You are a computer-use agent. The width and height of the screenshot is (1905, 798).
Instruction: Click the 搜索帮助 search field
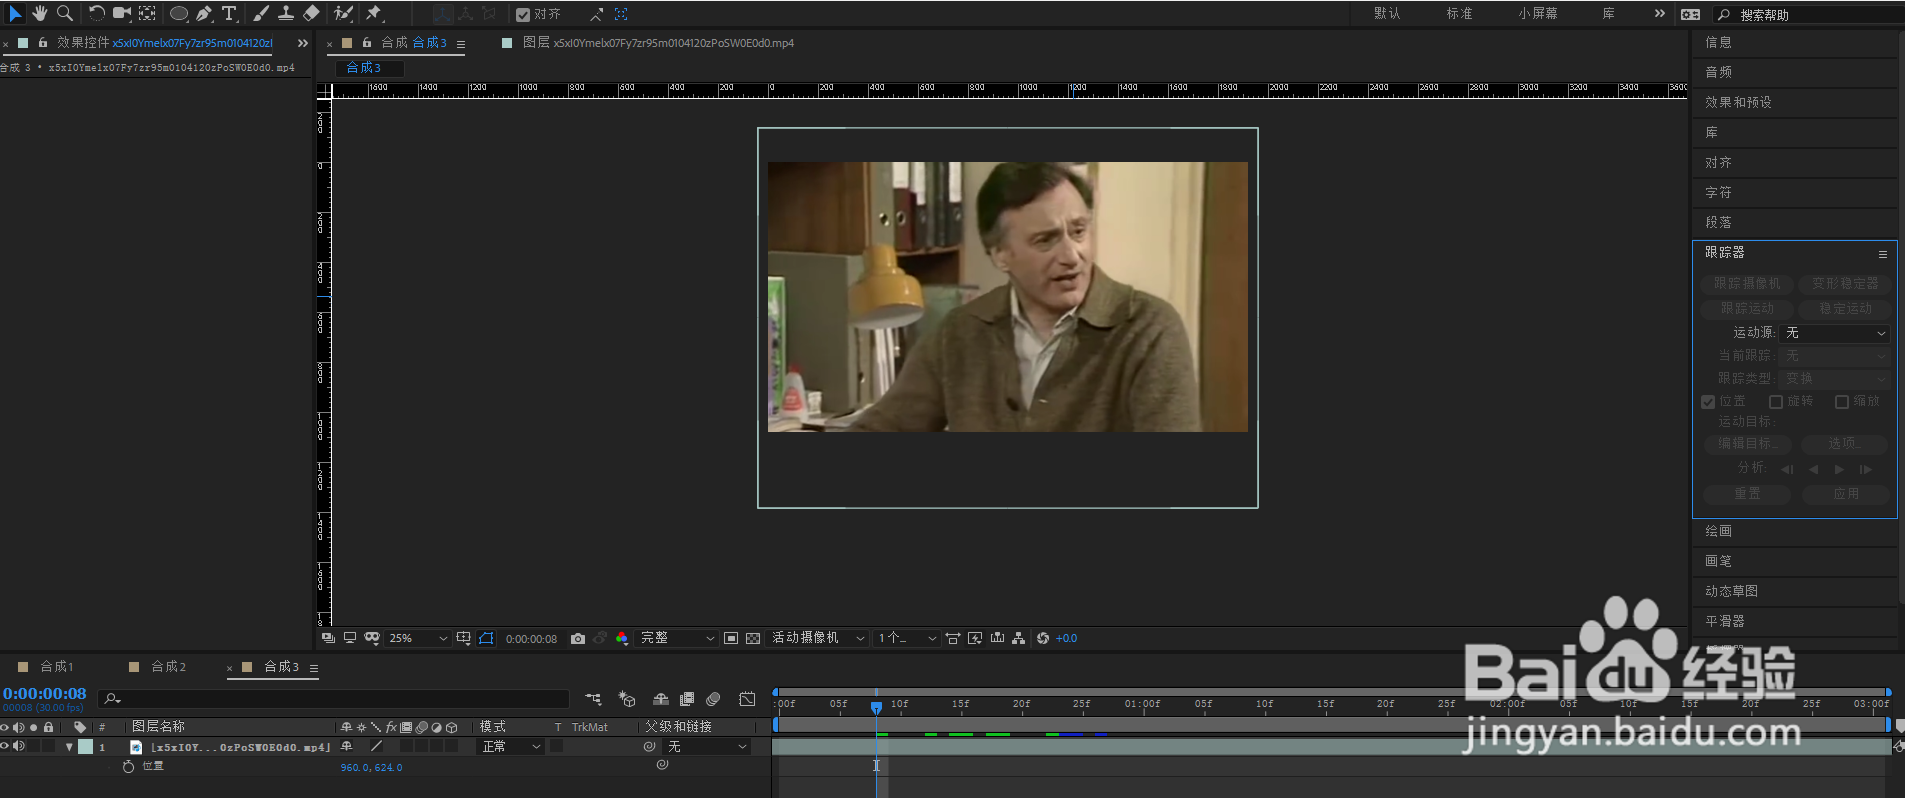(1810, 15)
